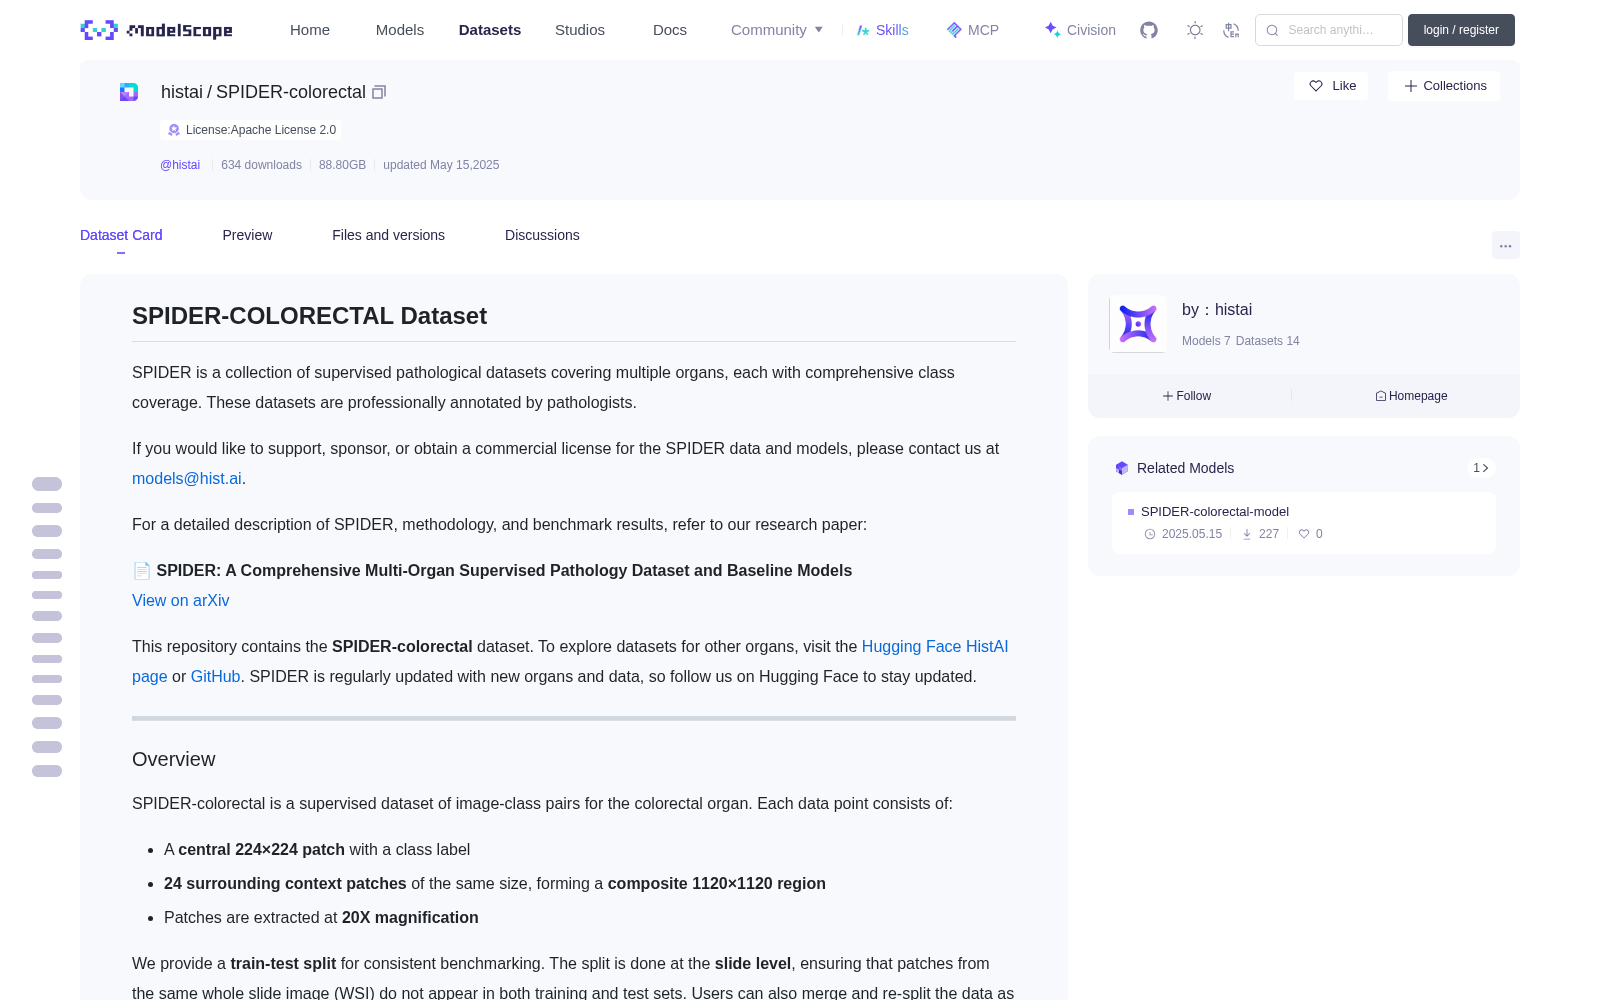1600x1000 pixels.
Task: Click the Civision star icon
Action: pos(1052,30)
